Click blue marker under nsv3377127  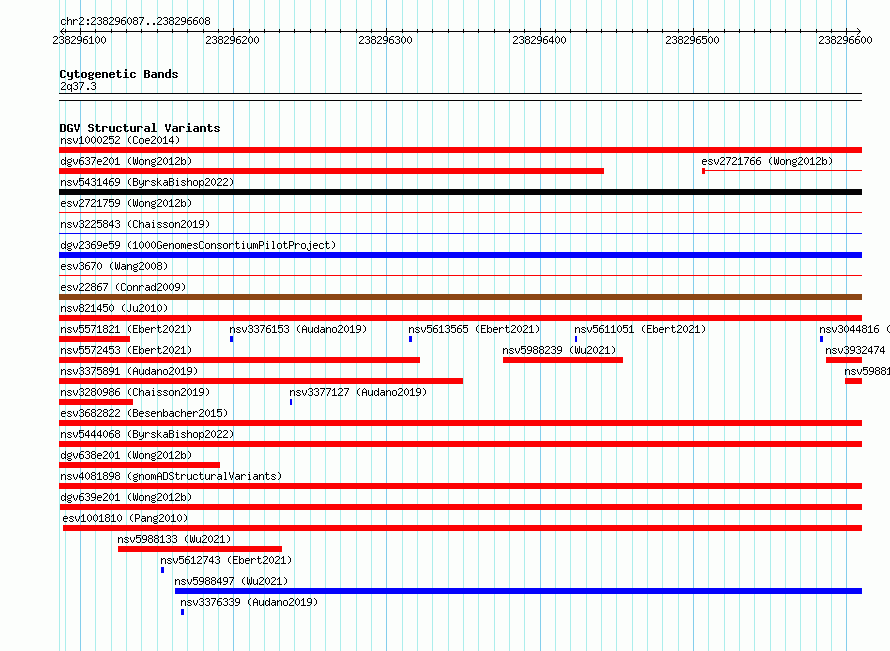(291, 402)
